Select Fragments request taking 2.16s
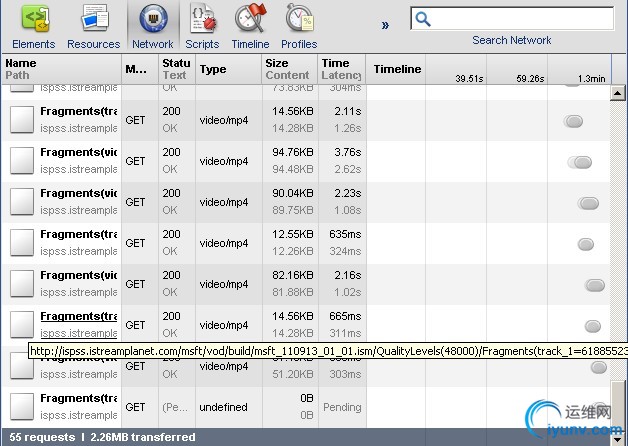 (x=78, y=275)
